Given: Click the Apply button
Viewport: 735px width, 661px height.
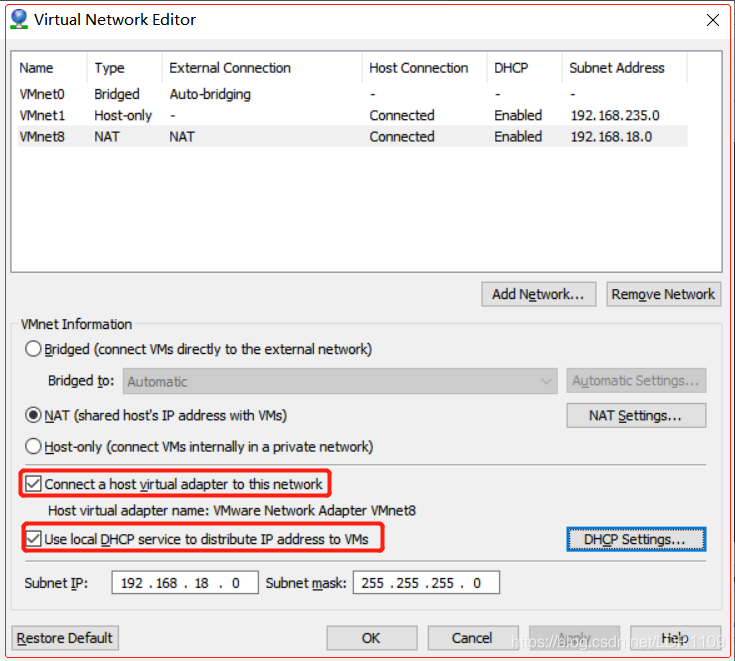Looking at the screenshot, I should [x=574, y=638].
